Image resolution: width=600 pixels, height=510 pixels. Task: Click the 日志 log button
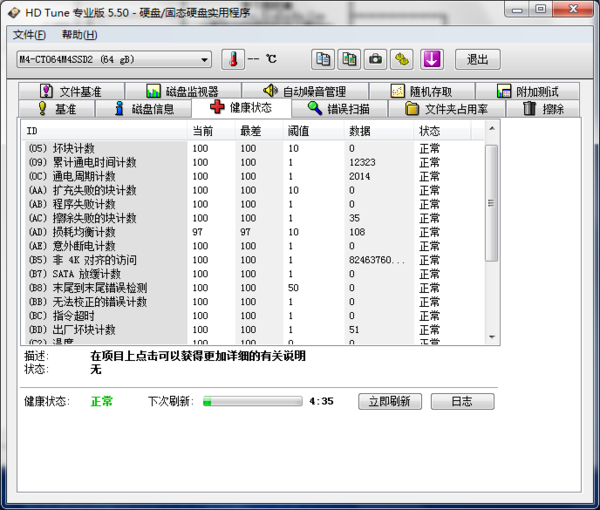click(462, 401)
